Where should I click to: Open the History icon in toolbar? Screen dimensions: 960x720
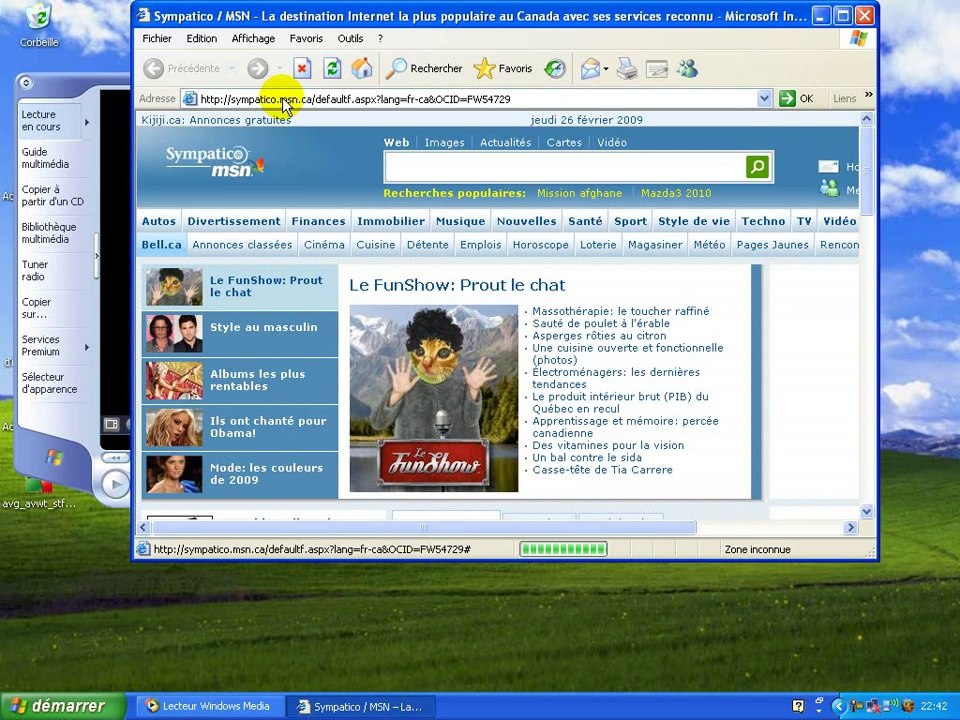click(x=555, y=69)
